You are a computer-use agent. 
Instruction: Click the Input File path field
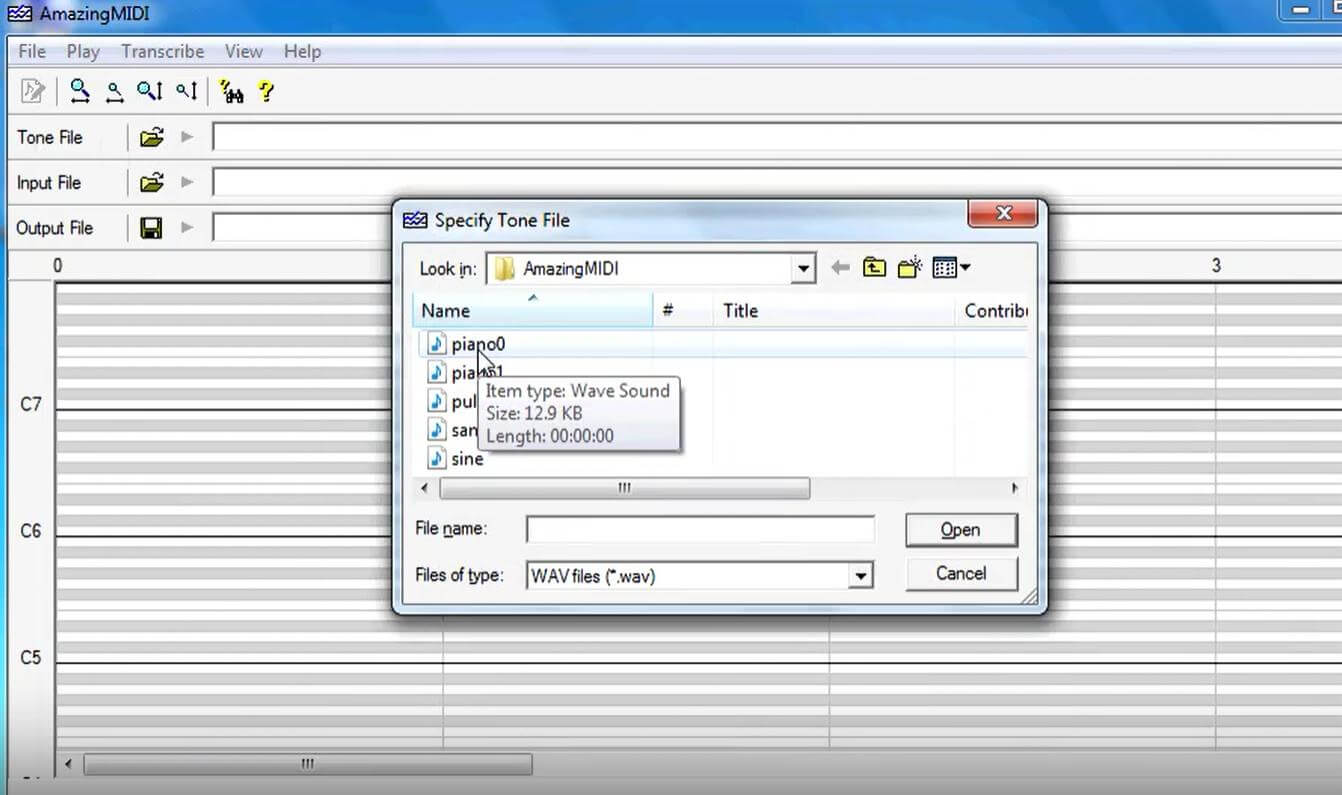pos(777,183)
